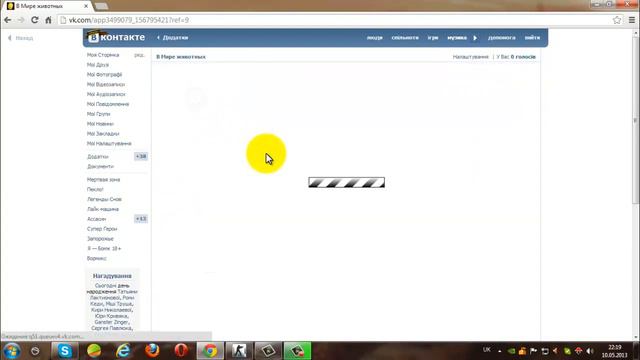The height and width of the screenshot is (360, 640).
Task: Reload the page with the refresh icon
Action: coord(35,20)
